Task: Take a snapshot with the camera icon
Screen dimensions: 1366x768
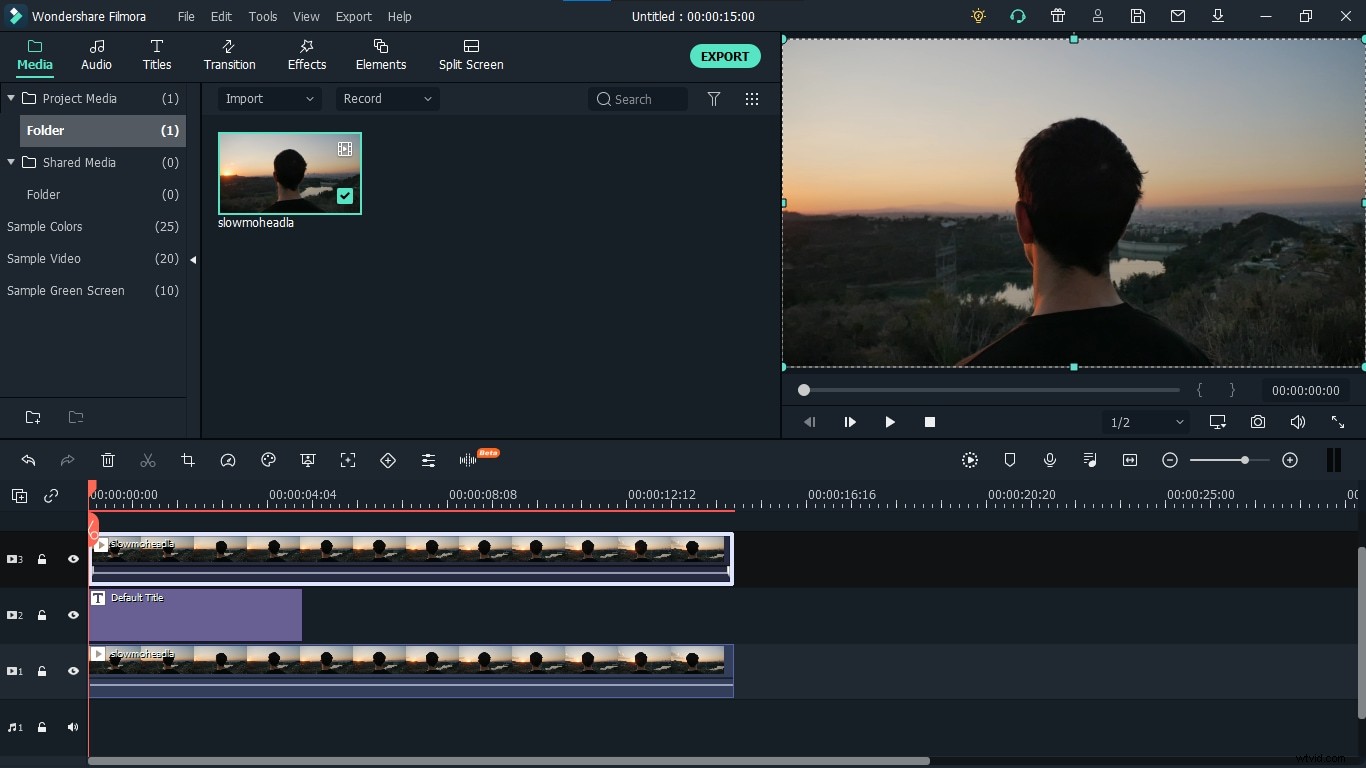Action: click(1258, 422)
